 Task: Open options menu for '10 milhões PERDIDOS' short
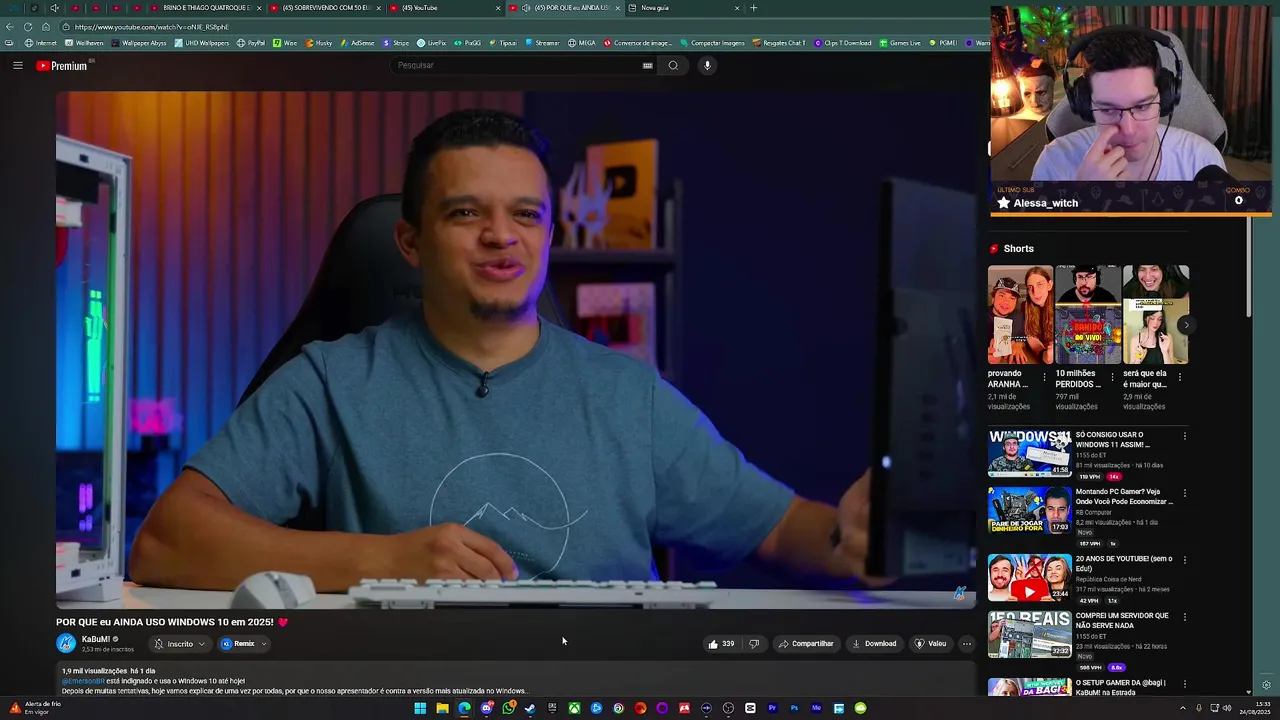point(1112,377)
